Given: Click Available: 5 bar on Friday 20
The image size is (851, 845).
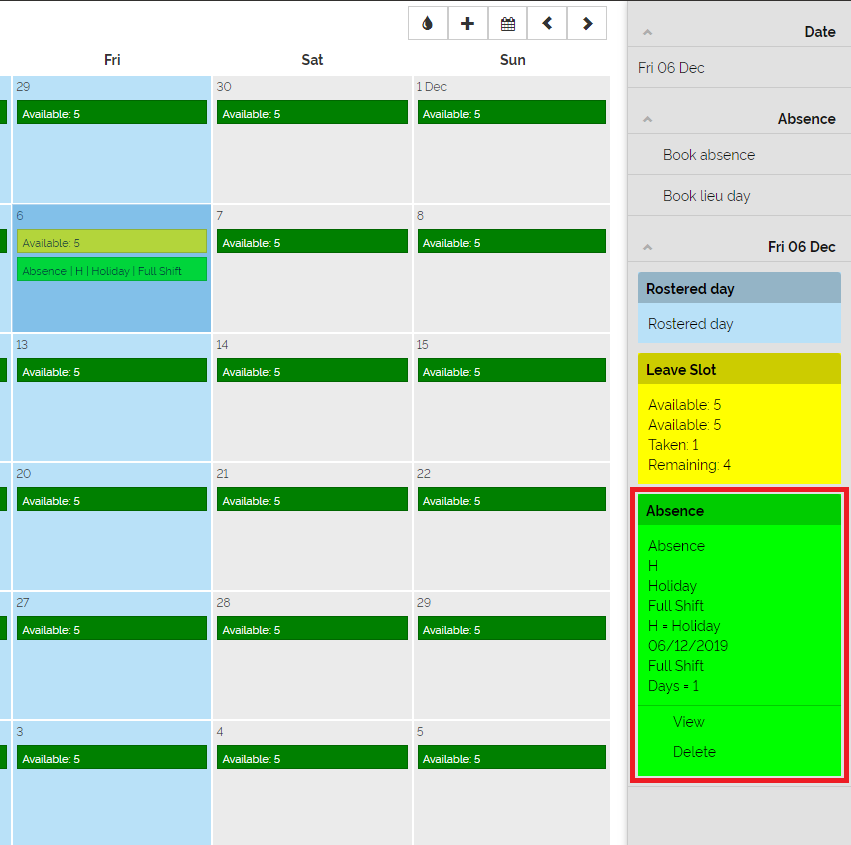Looking at the screenshot, I should [x=112, y=499].
